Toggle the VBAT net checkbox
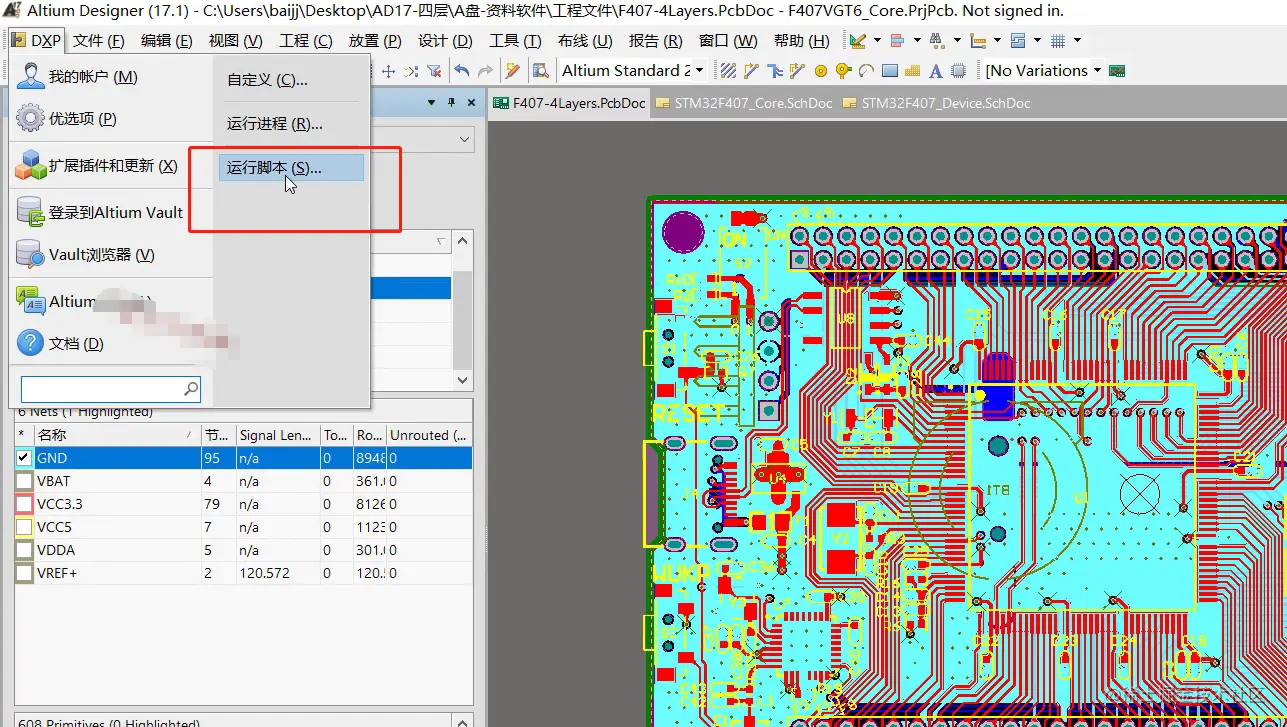This screenshot has width=1287, height=727. tap(24, 481)
